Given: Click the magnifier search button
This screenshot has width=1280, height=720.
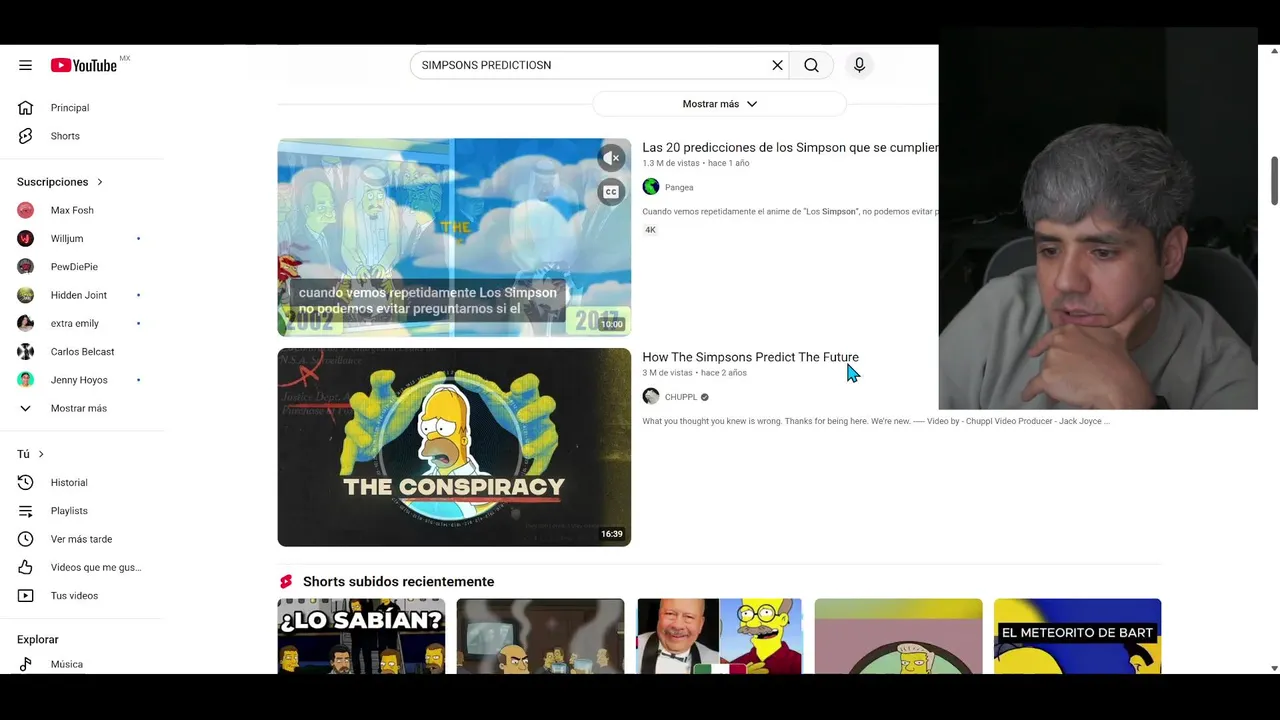Looking at the screenshot, I should (811, 65).
